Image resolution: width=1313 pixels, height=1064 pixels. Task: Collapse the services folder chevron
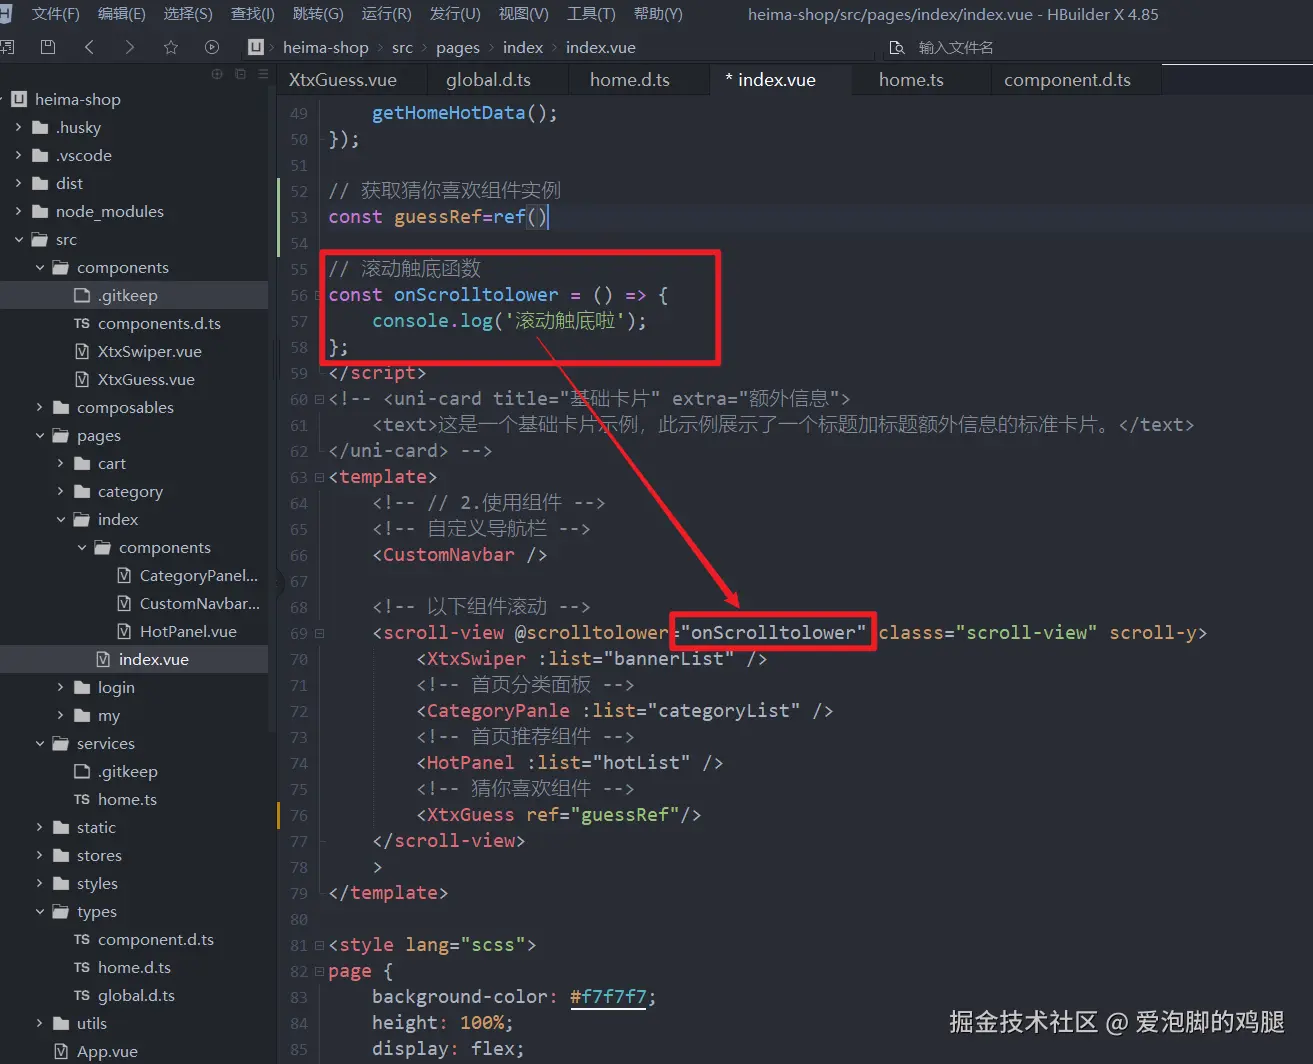pos(39,743)
